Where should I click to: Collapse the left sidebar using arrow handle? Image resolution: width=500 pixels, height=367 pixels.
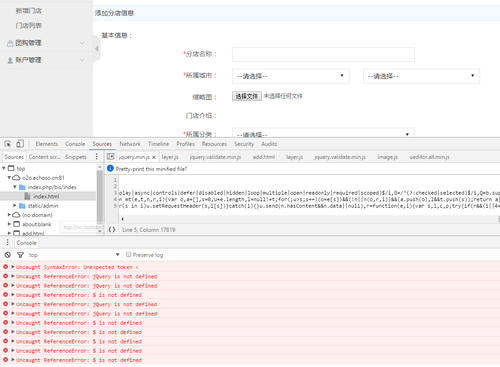tap(96, 49)
